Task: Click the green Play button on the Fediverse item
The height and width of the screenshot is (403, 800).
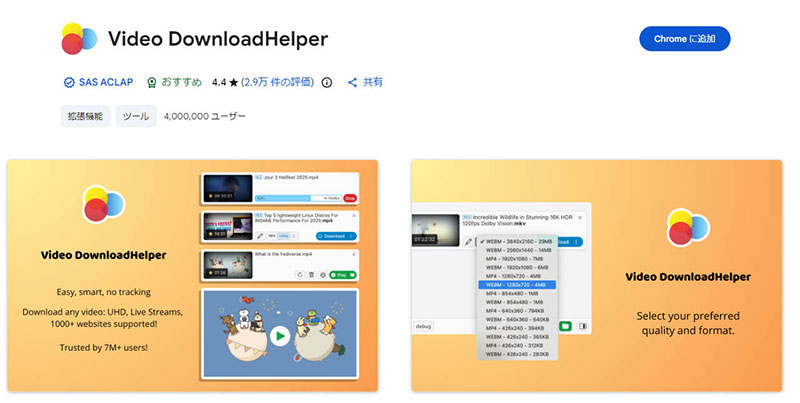Action: pyautogui.click(x=343, y=275)
